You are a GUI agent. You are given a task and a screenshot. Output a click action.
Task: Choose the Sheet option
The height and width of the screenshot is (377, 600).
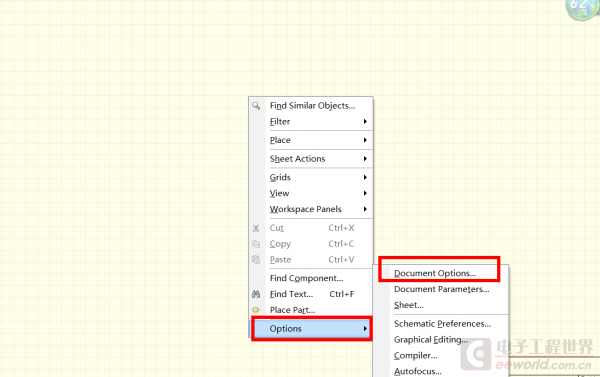pos(441,305)
